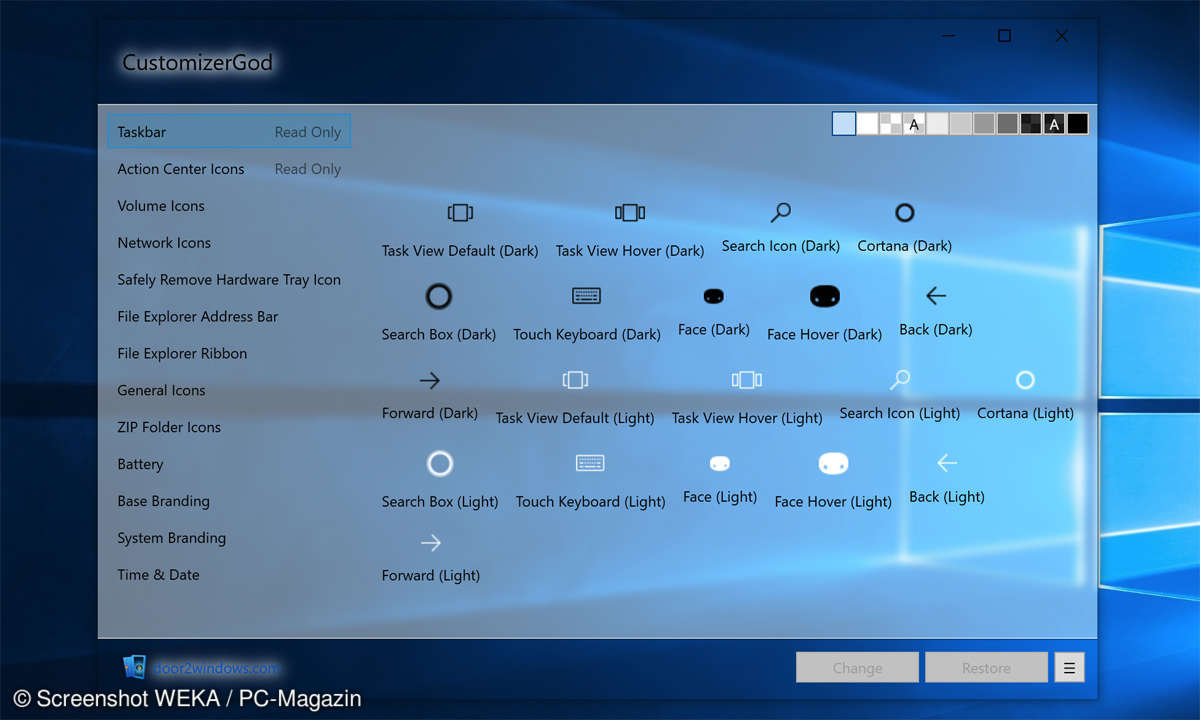The image size is (1200, 720).
Task: Choose the dark checkerboard swatch without letter
Action: click(1030, 124)
